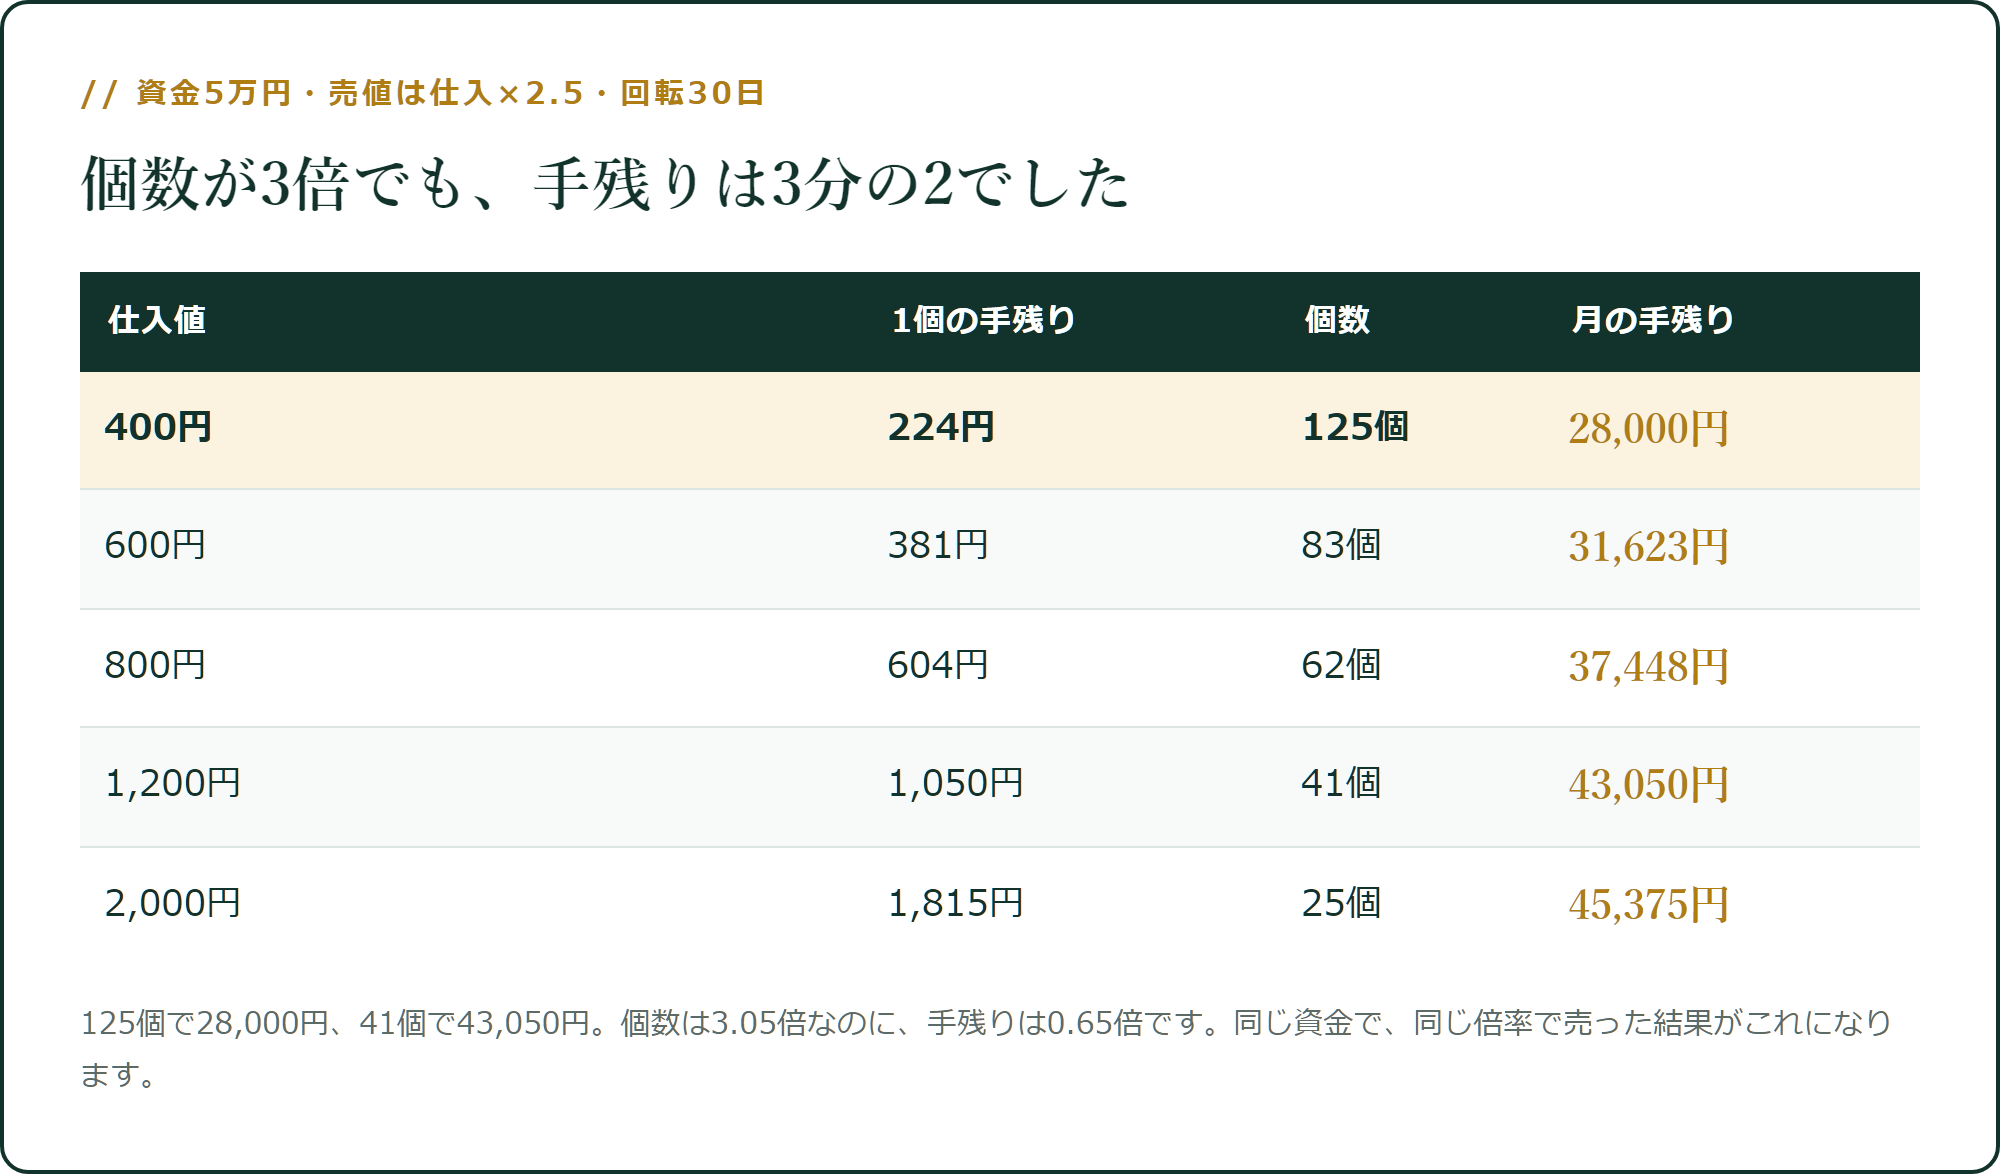
Task: Click the 個数 column header
Action: point(1337,320)
